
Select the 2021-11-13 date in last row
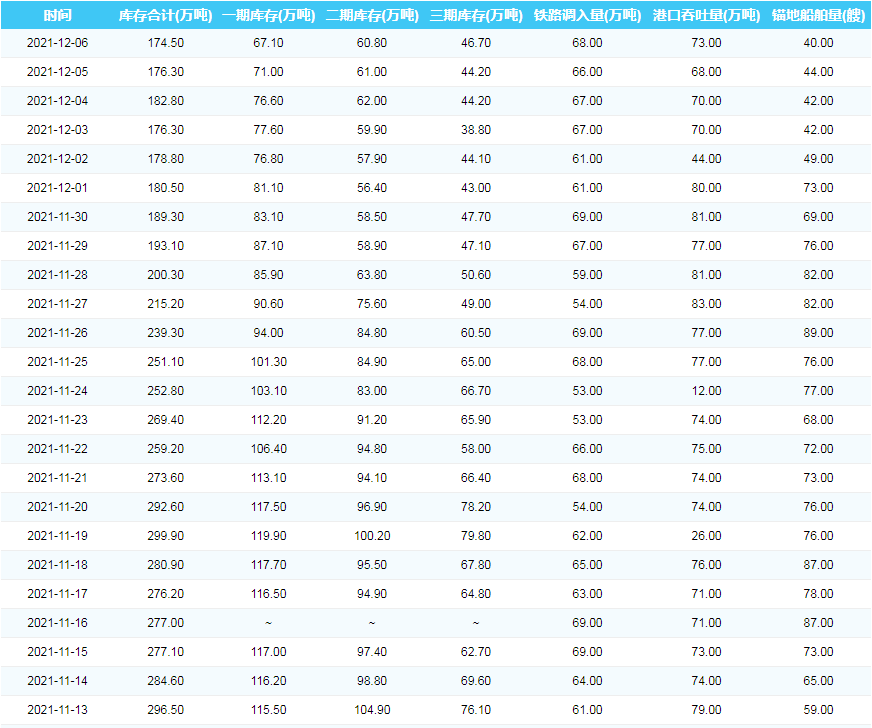[x=57, y=710]
